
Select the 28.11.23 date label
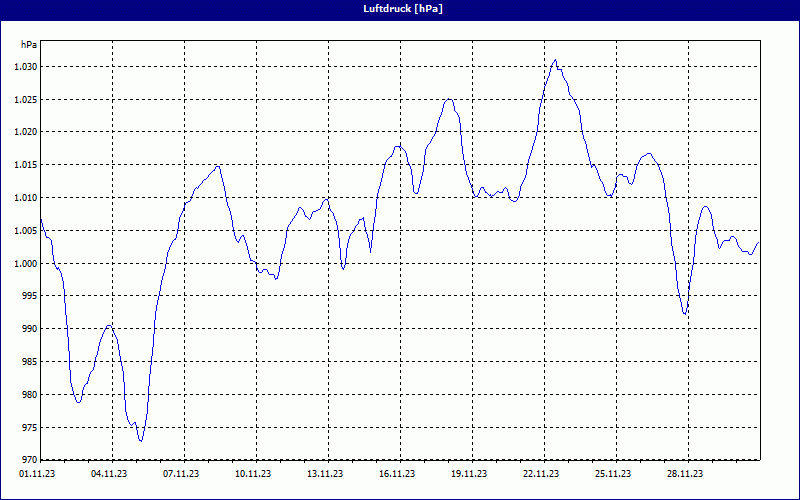tap(684, 474)
